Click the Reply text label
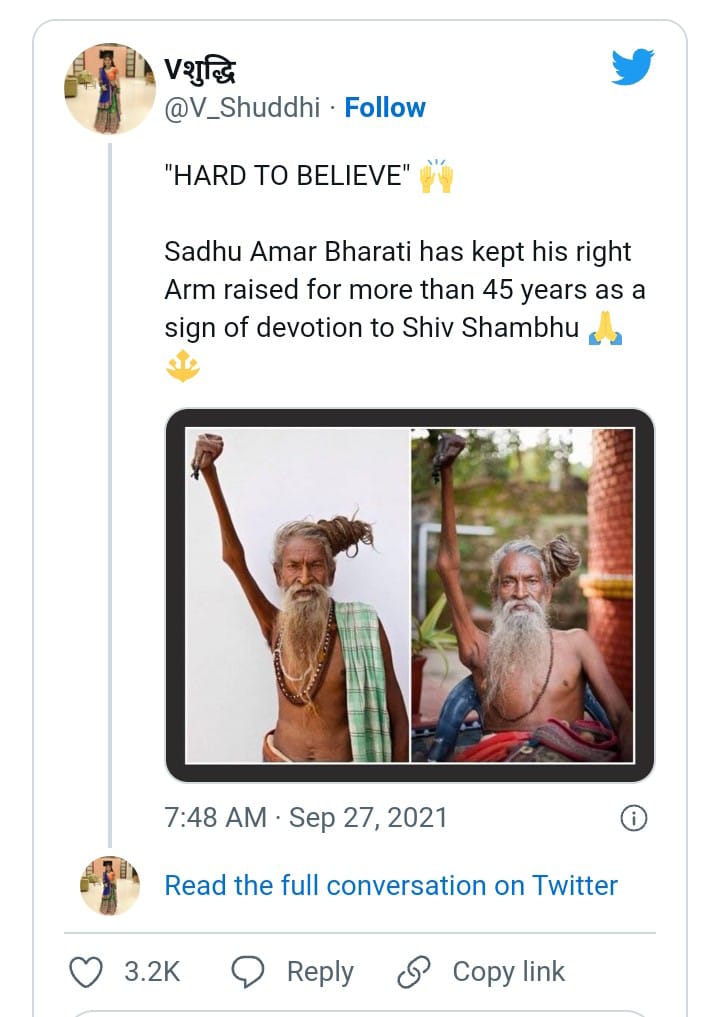 [x=320, y=972]
